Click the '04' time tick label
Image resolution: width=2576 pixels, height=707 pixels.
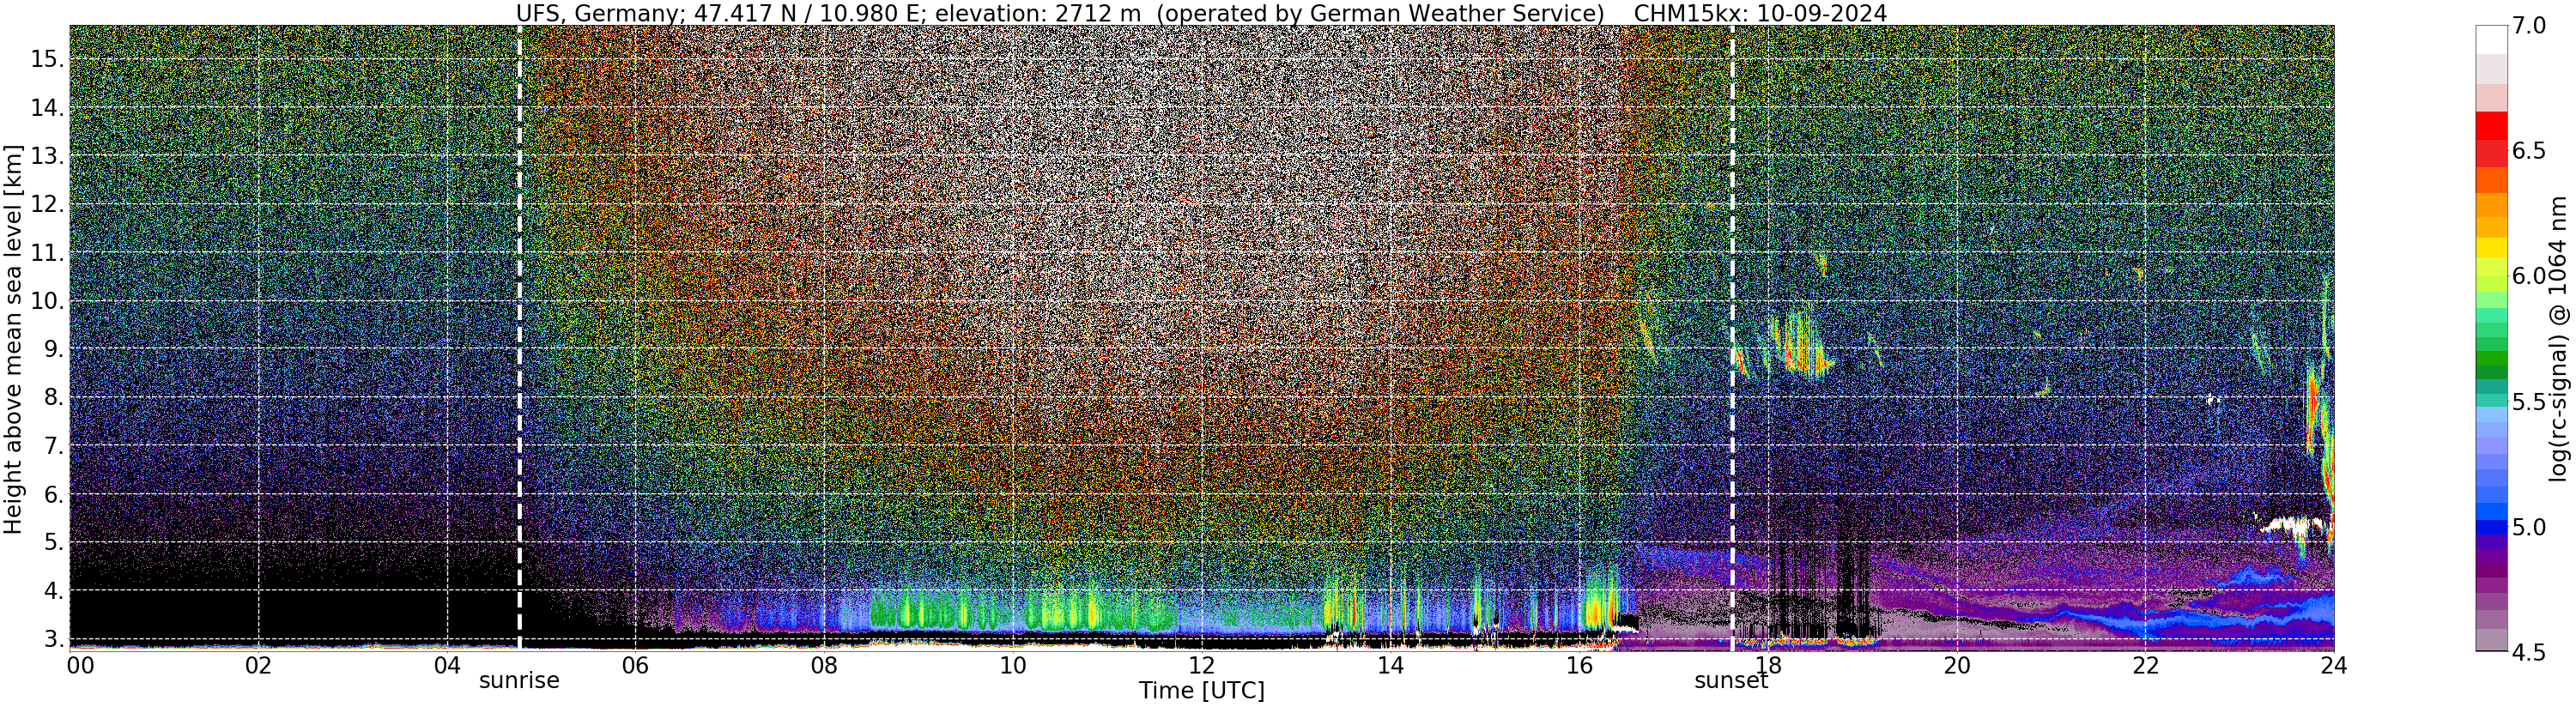tap(447, 666)
